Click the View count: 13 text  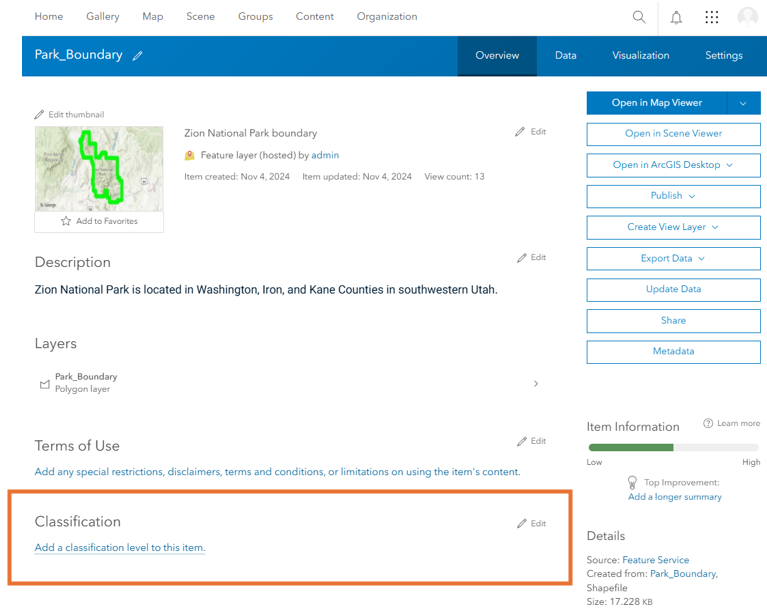pos(454,177)
